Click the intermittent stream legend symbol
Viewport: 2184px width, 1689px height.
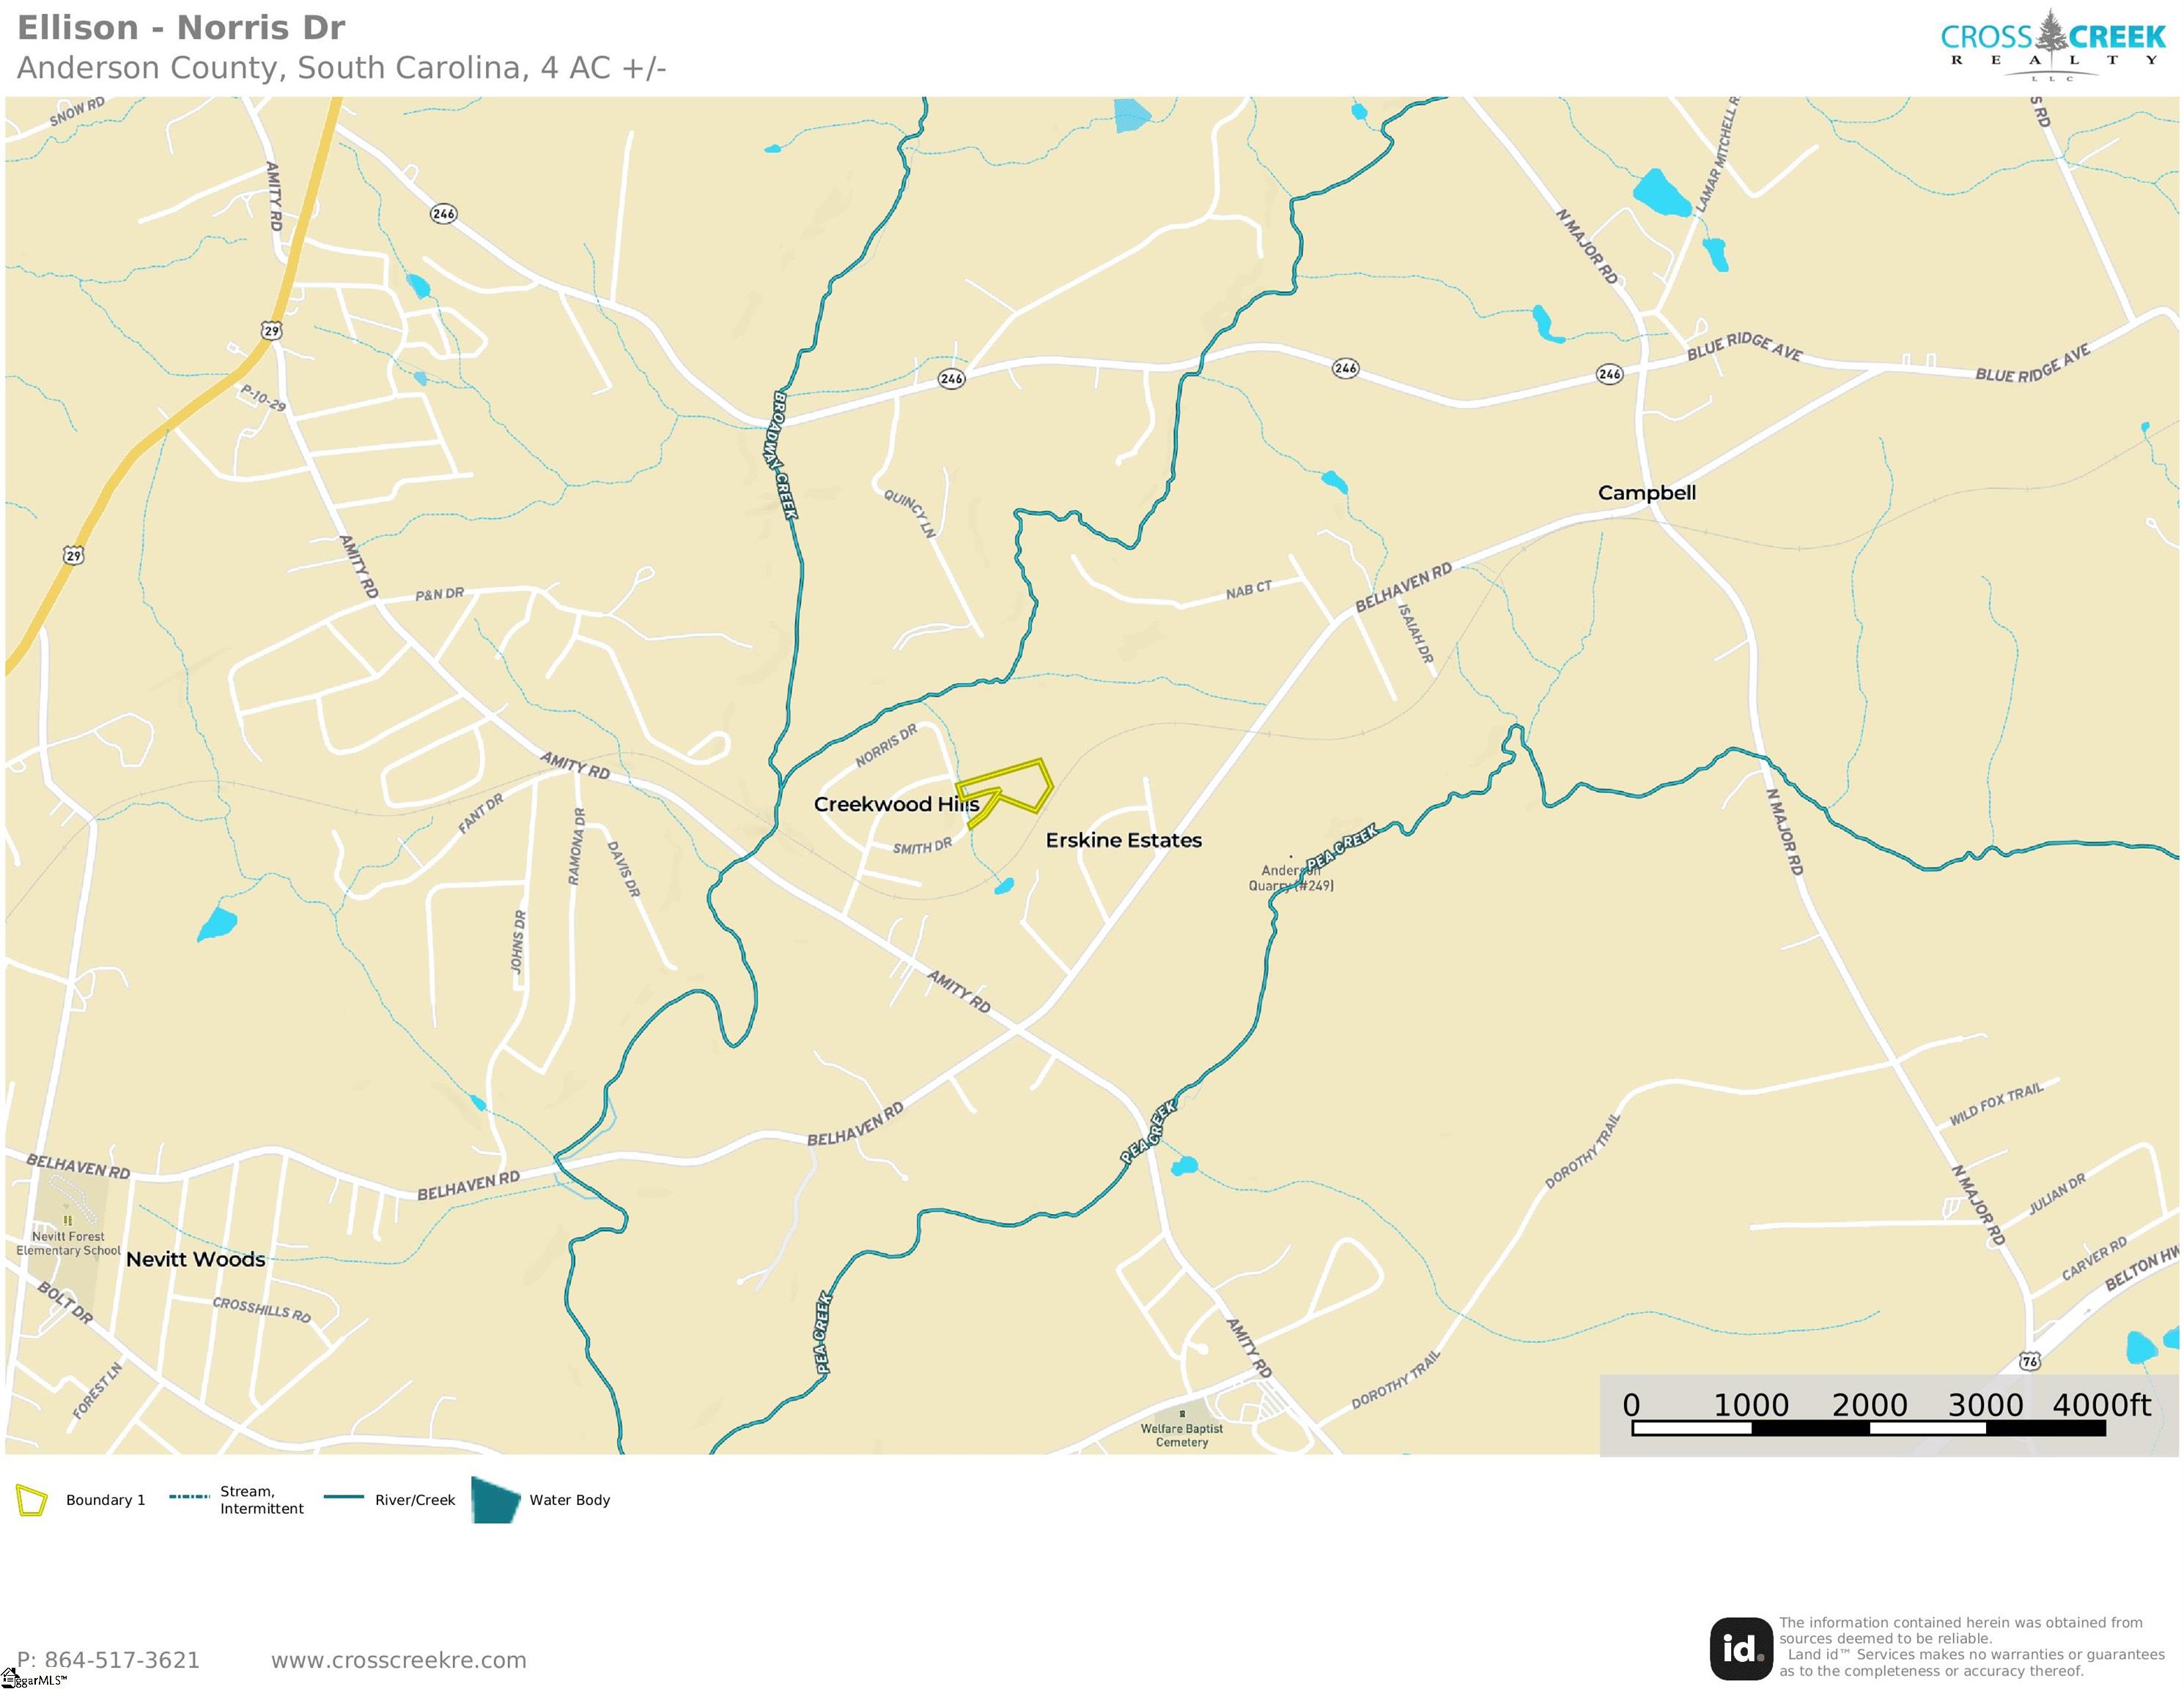pos(189,1497)
